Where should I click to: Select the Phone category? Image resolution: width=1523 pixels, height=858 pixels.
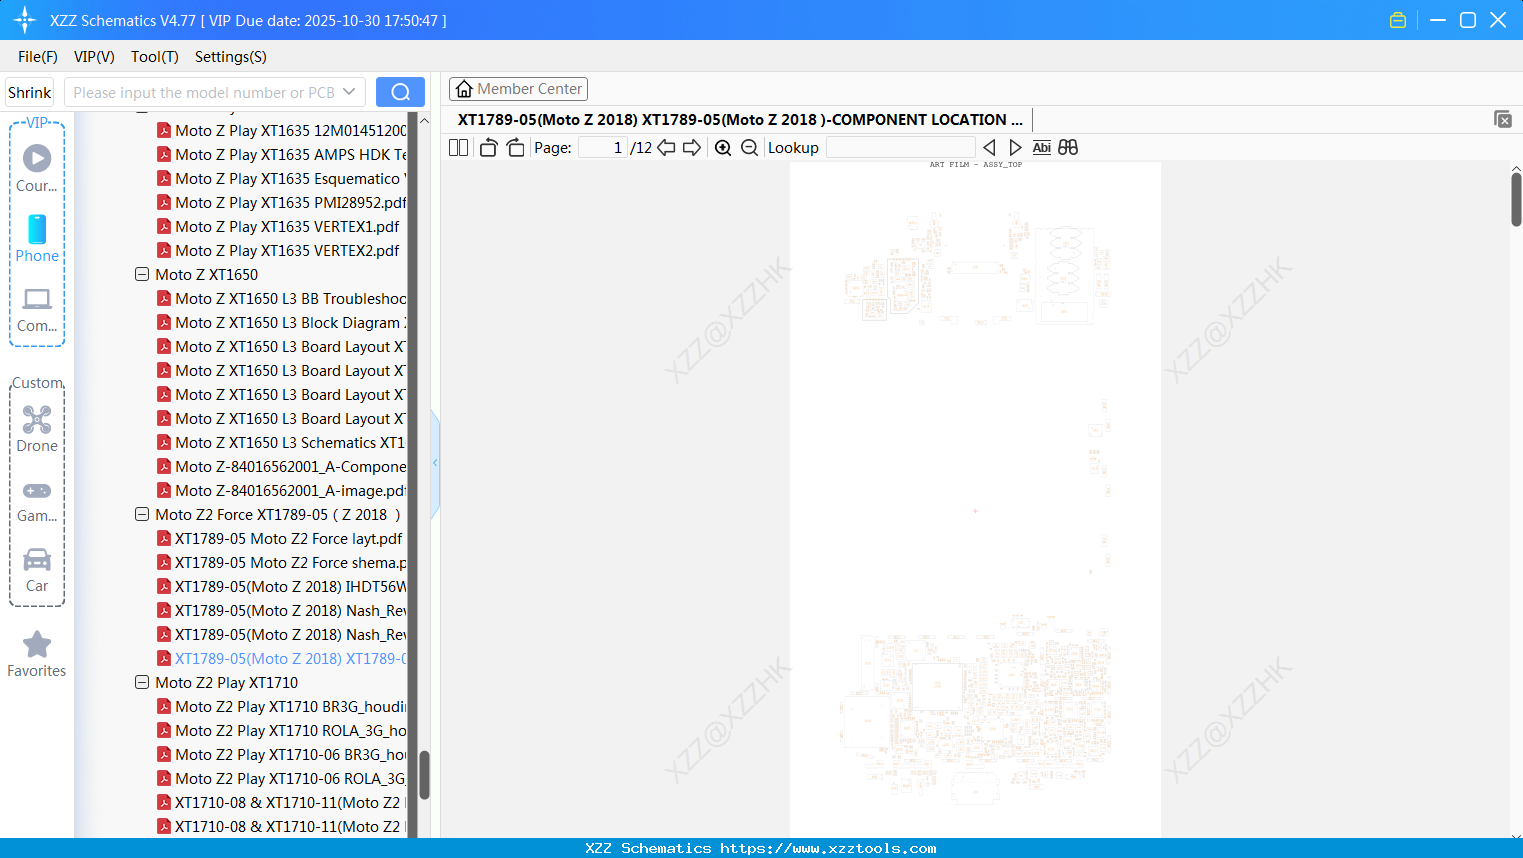(x=37, y=239)
